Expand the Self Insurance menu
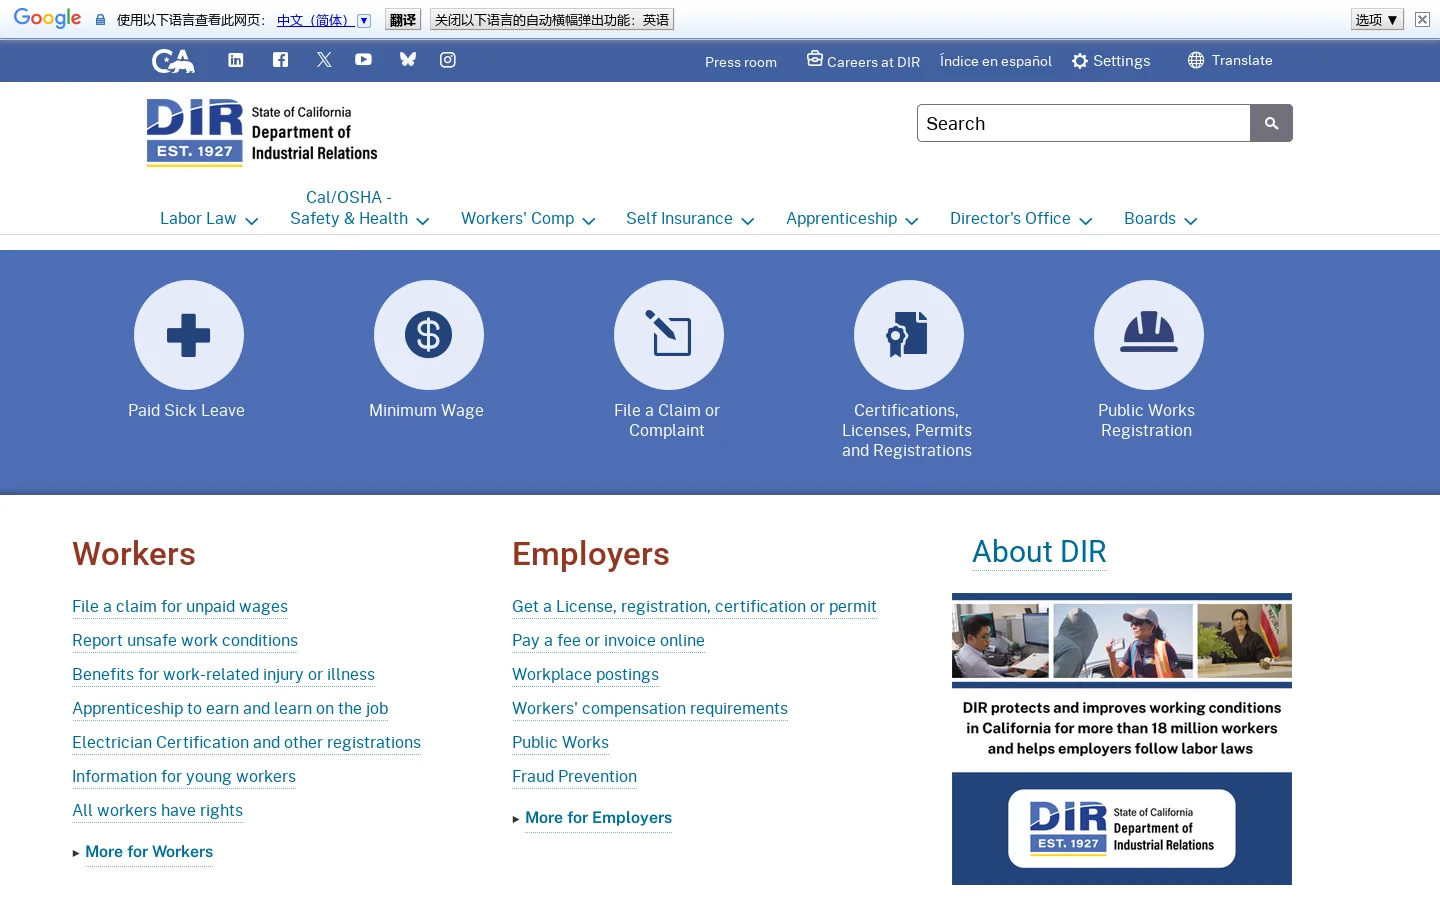Image resolution: width=1440 pixels, height=900 pixels. coord(690,219)
